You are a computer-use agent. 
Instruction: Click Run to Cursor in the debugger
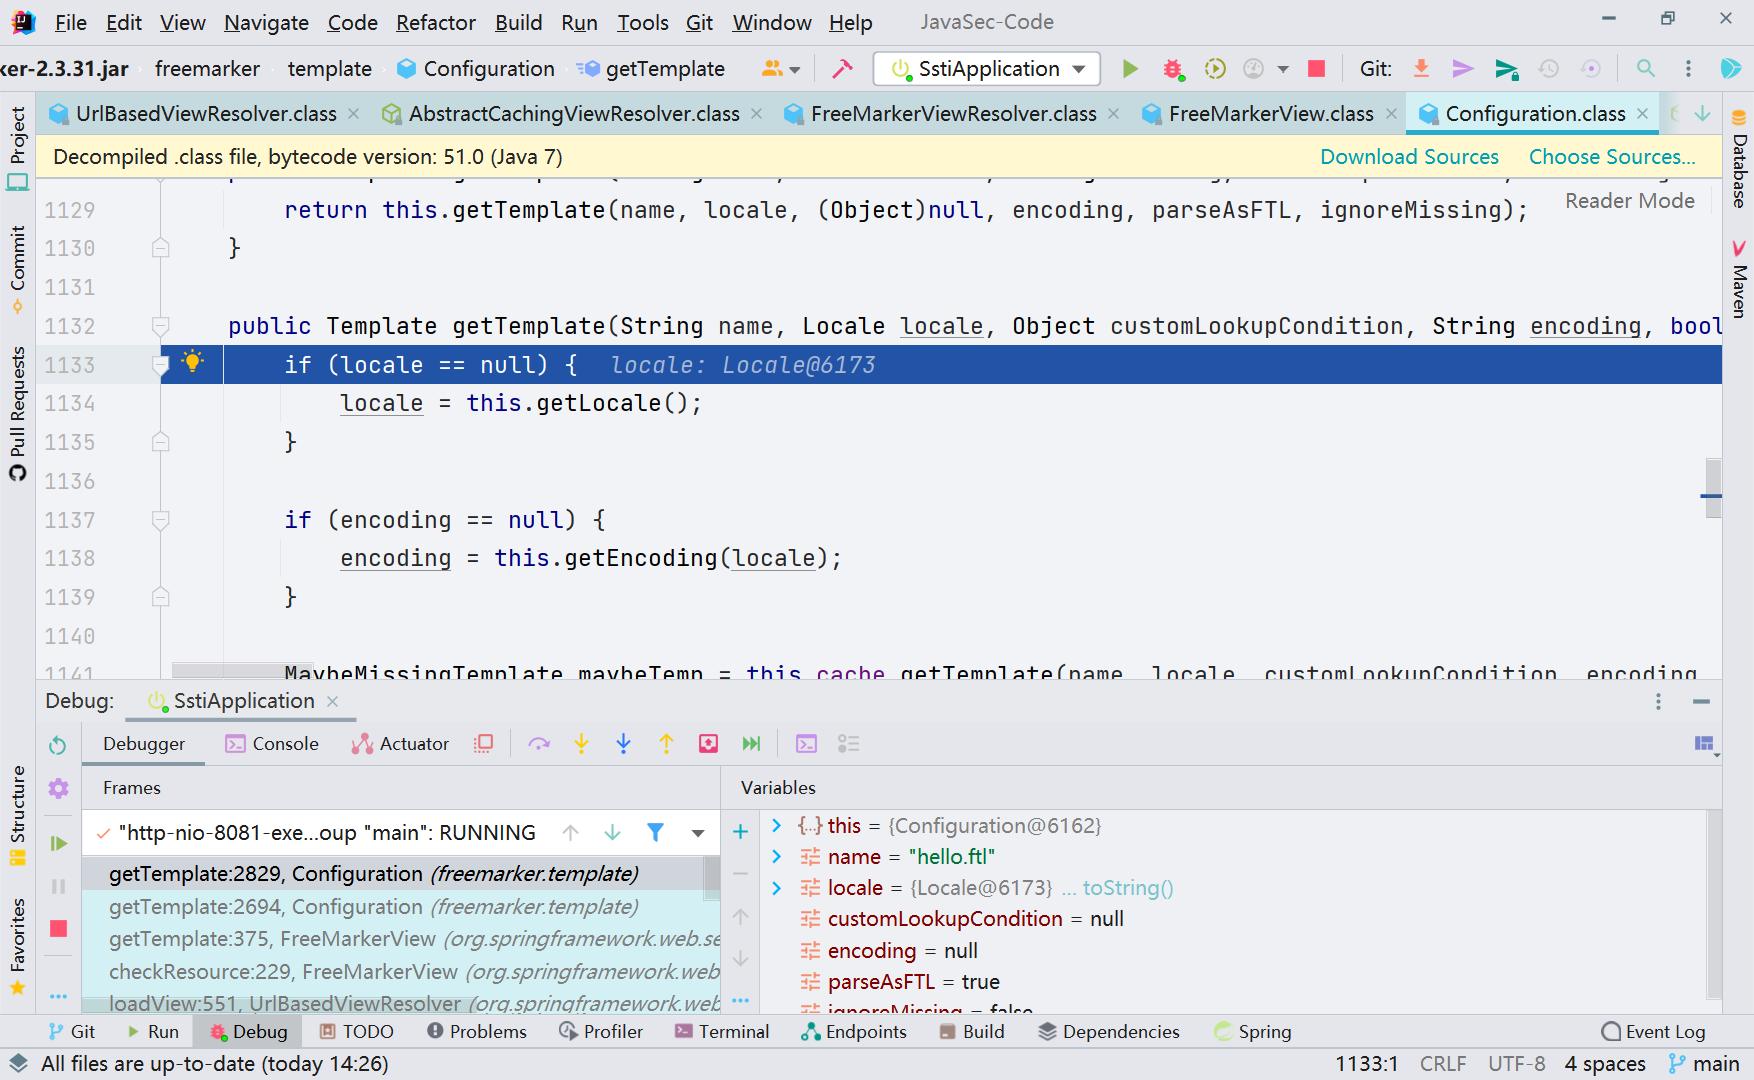752,743
